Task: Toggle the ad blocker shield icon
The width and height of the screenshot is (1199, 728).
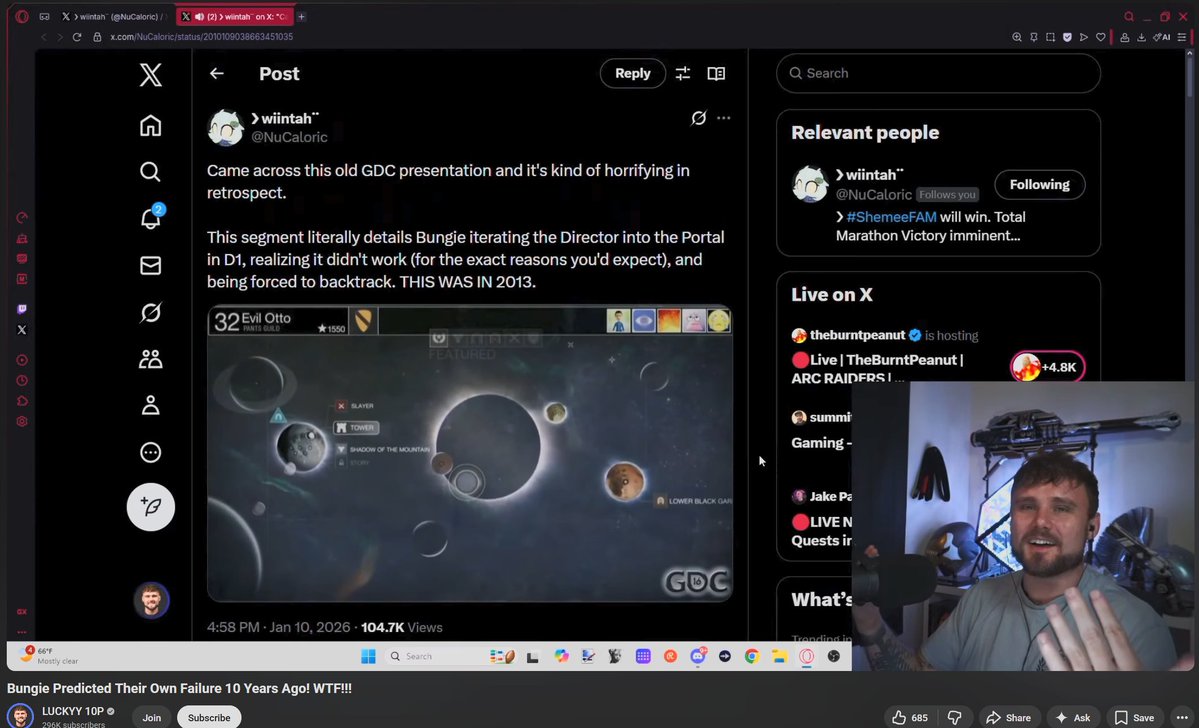Action: pyautogui.click(x=1067, y=37)
